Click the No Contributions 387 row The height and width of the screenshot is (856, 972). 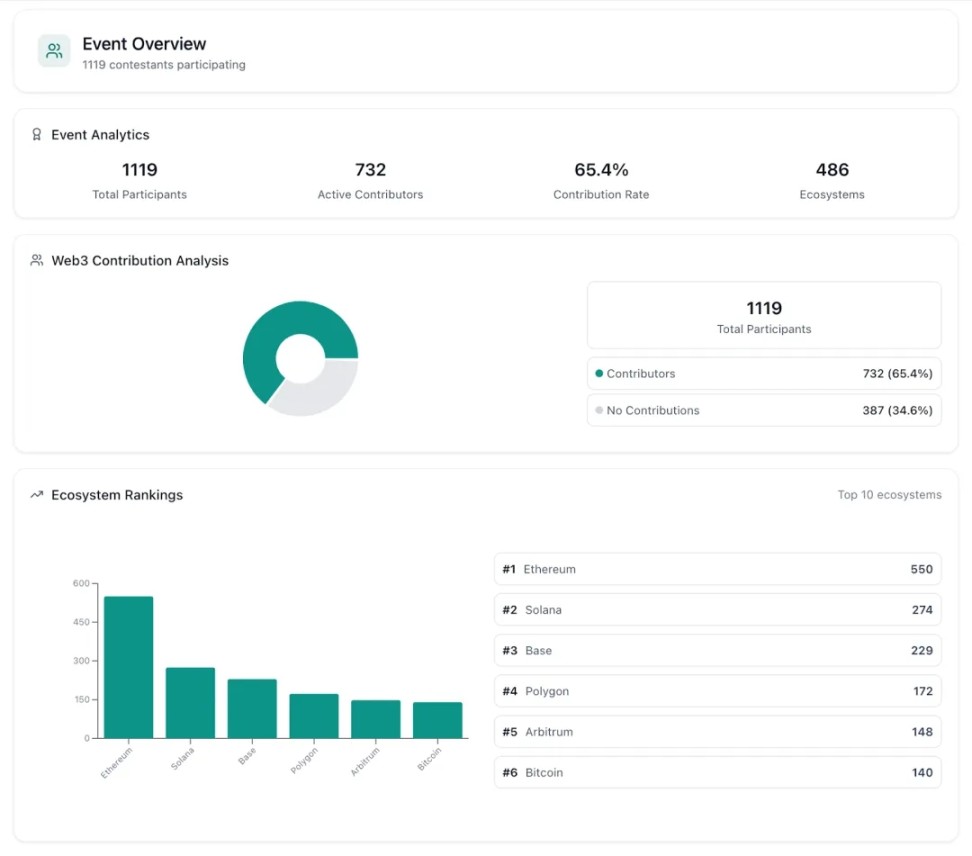click(x=764, y=411)
